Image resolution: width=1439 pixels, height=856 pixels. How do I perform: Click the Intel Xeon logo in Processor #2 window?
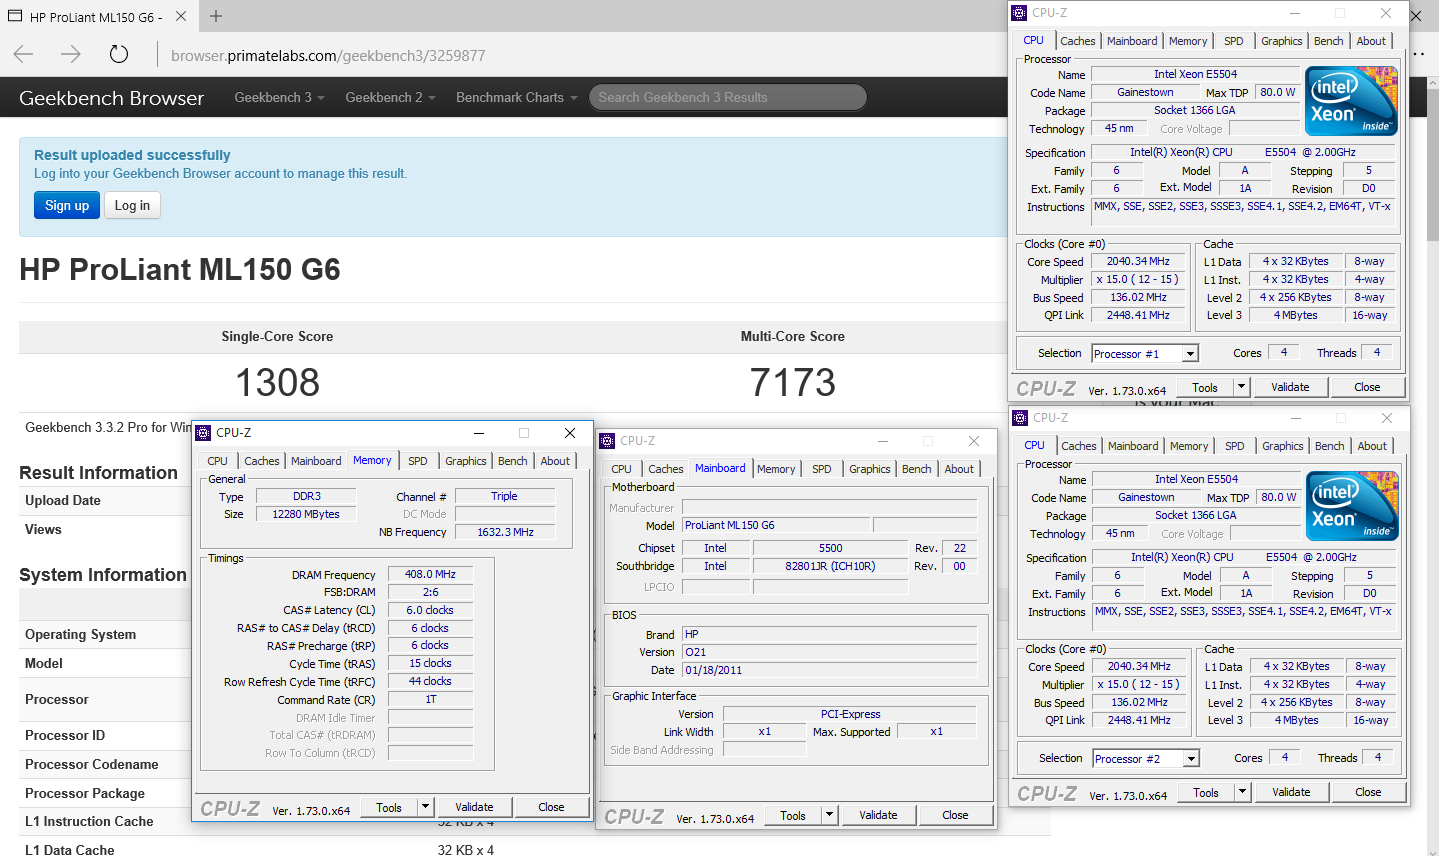pyautogui.click(x=1353, y=506)
